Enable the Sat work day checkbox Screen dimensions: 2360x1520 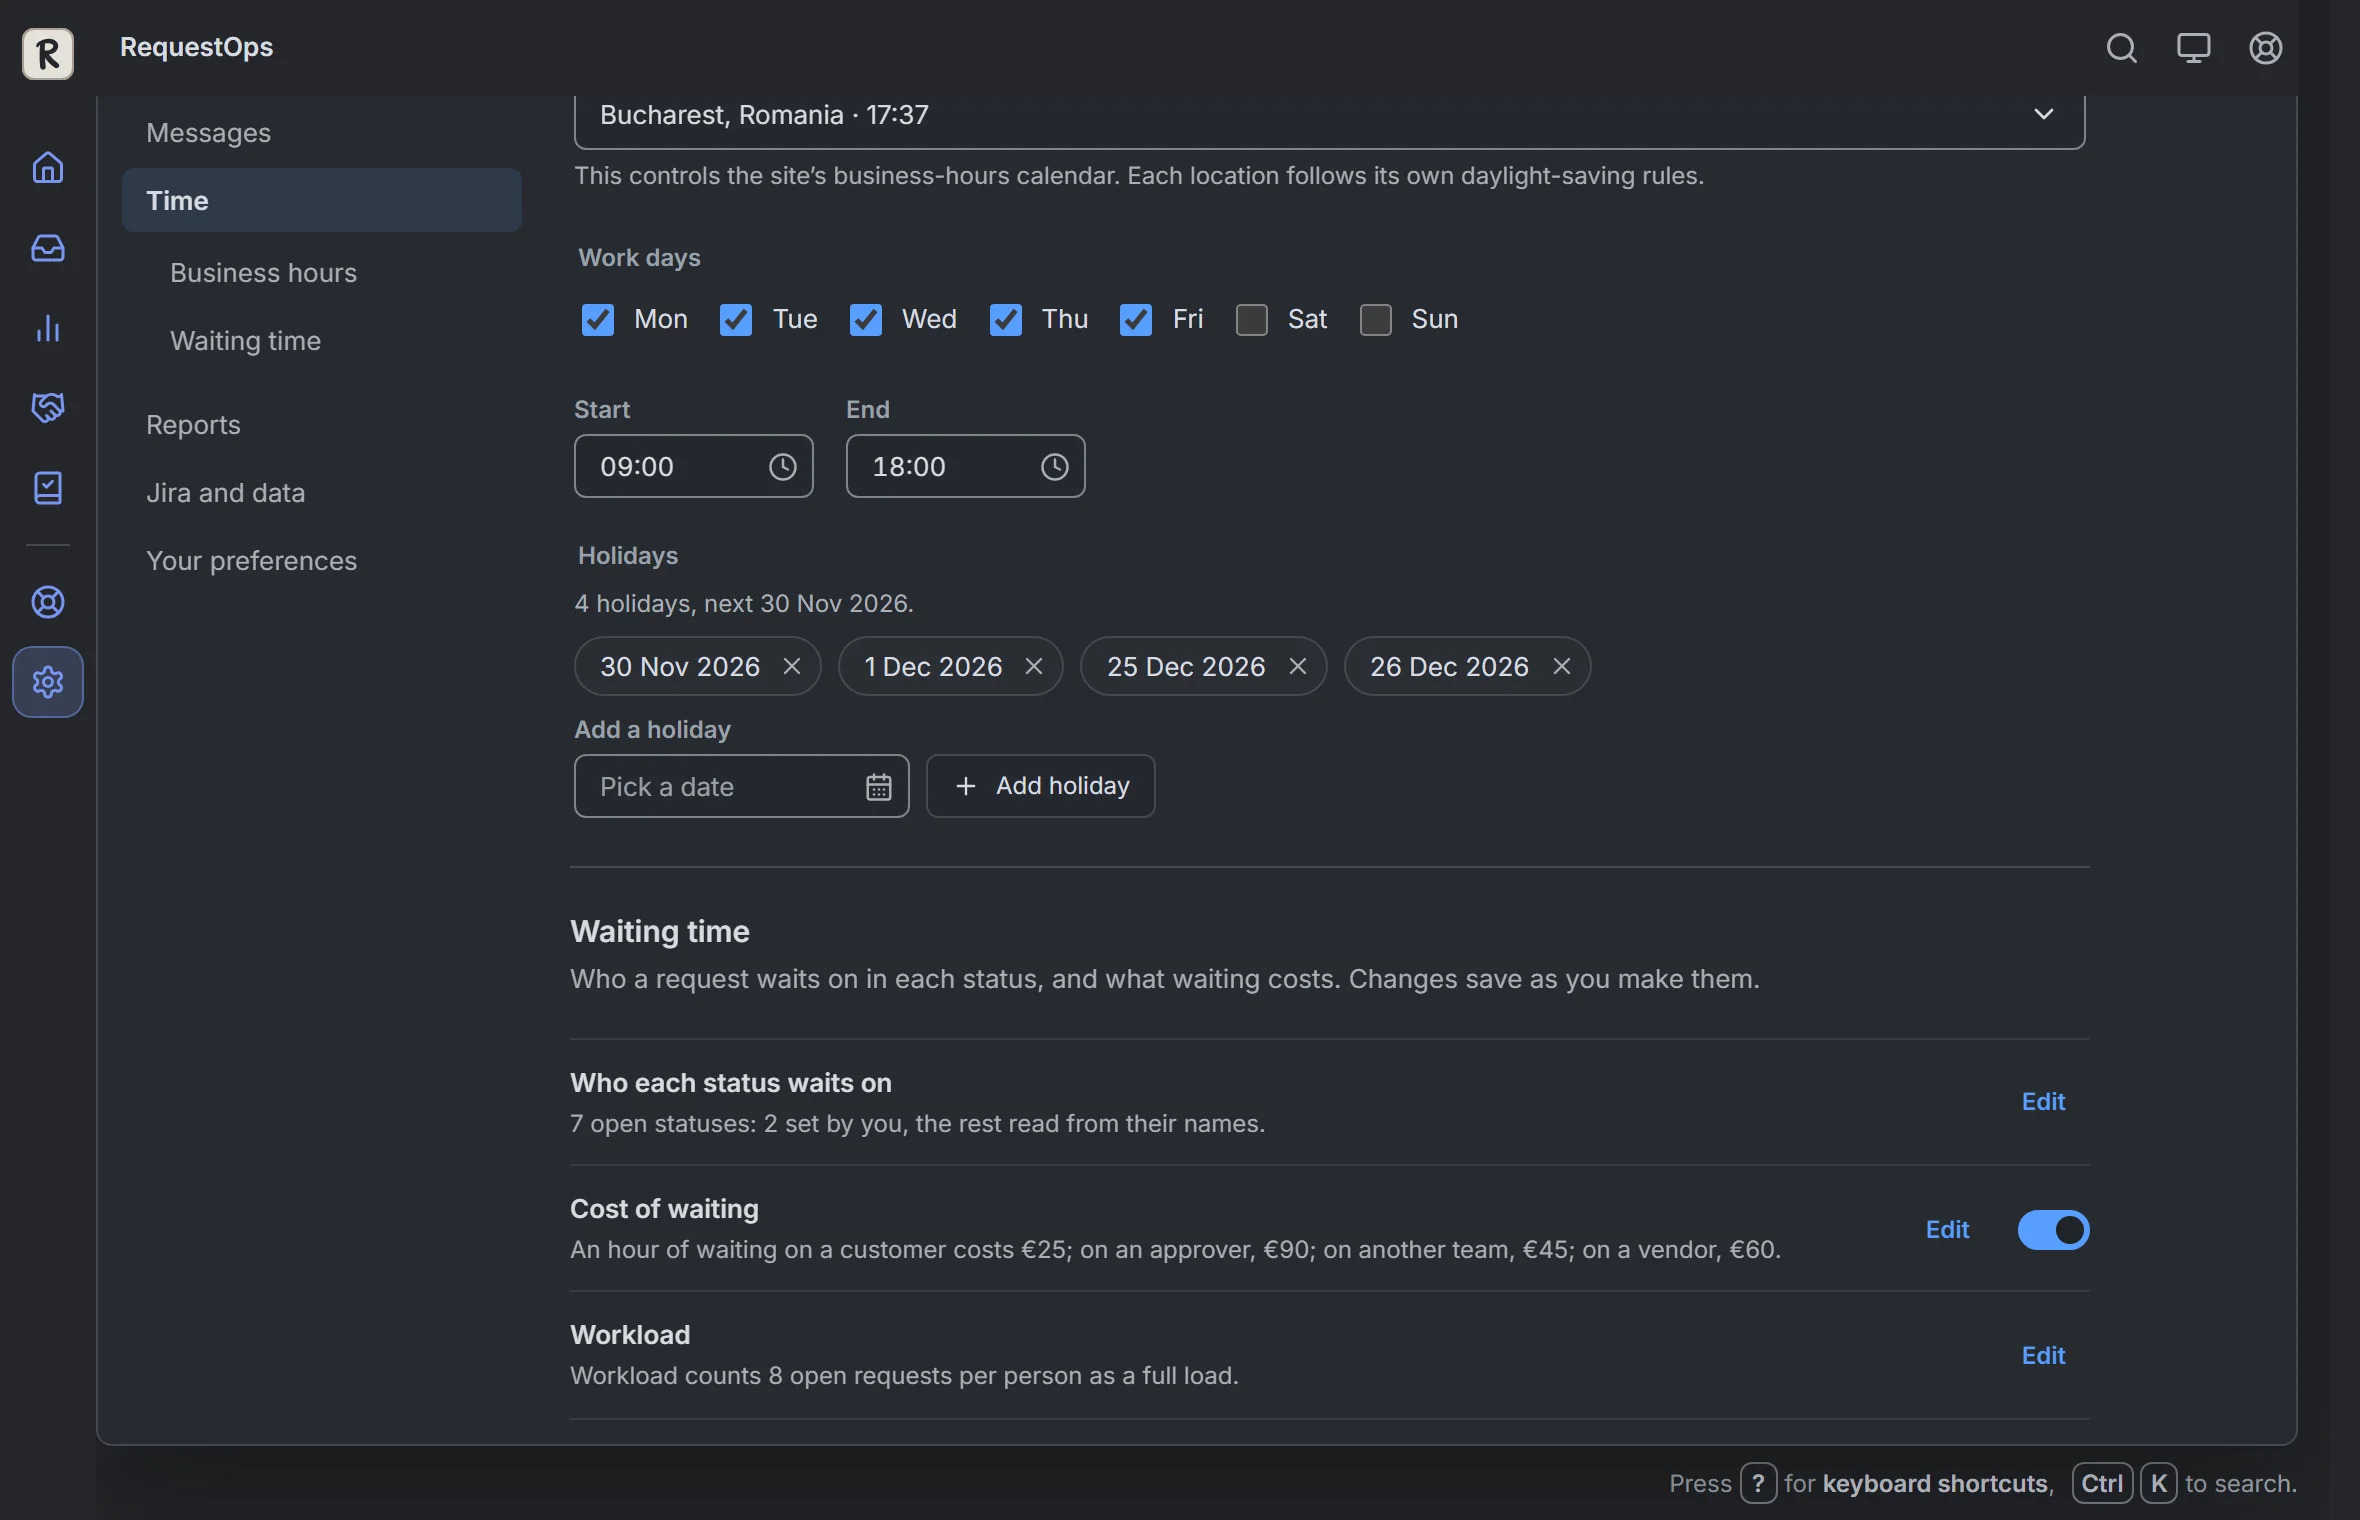coord(1252,320)
